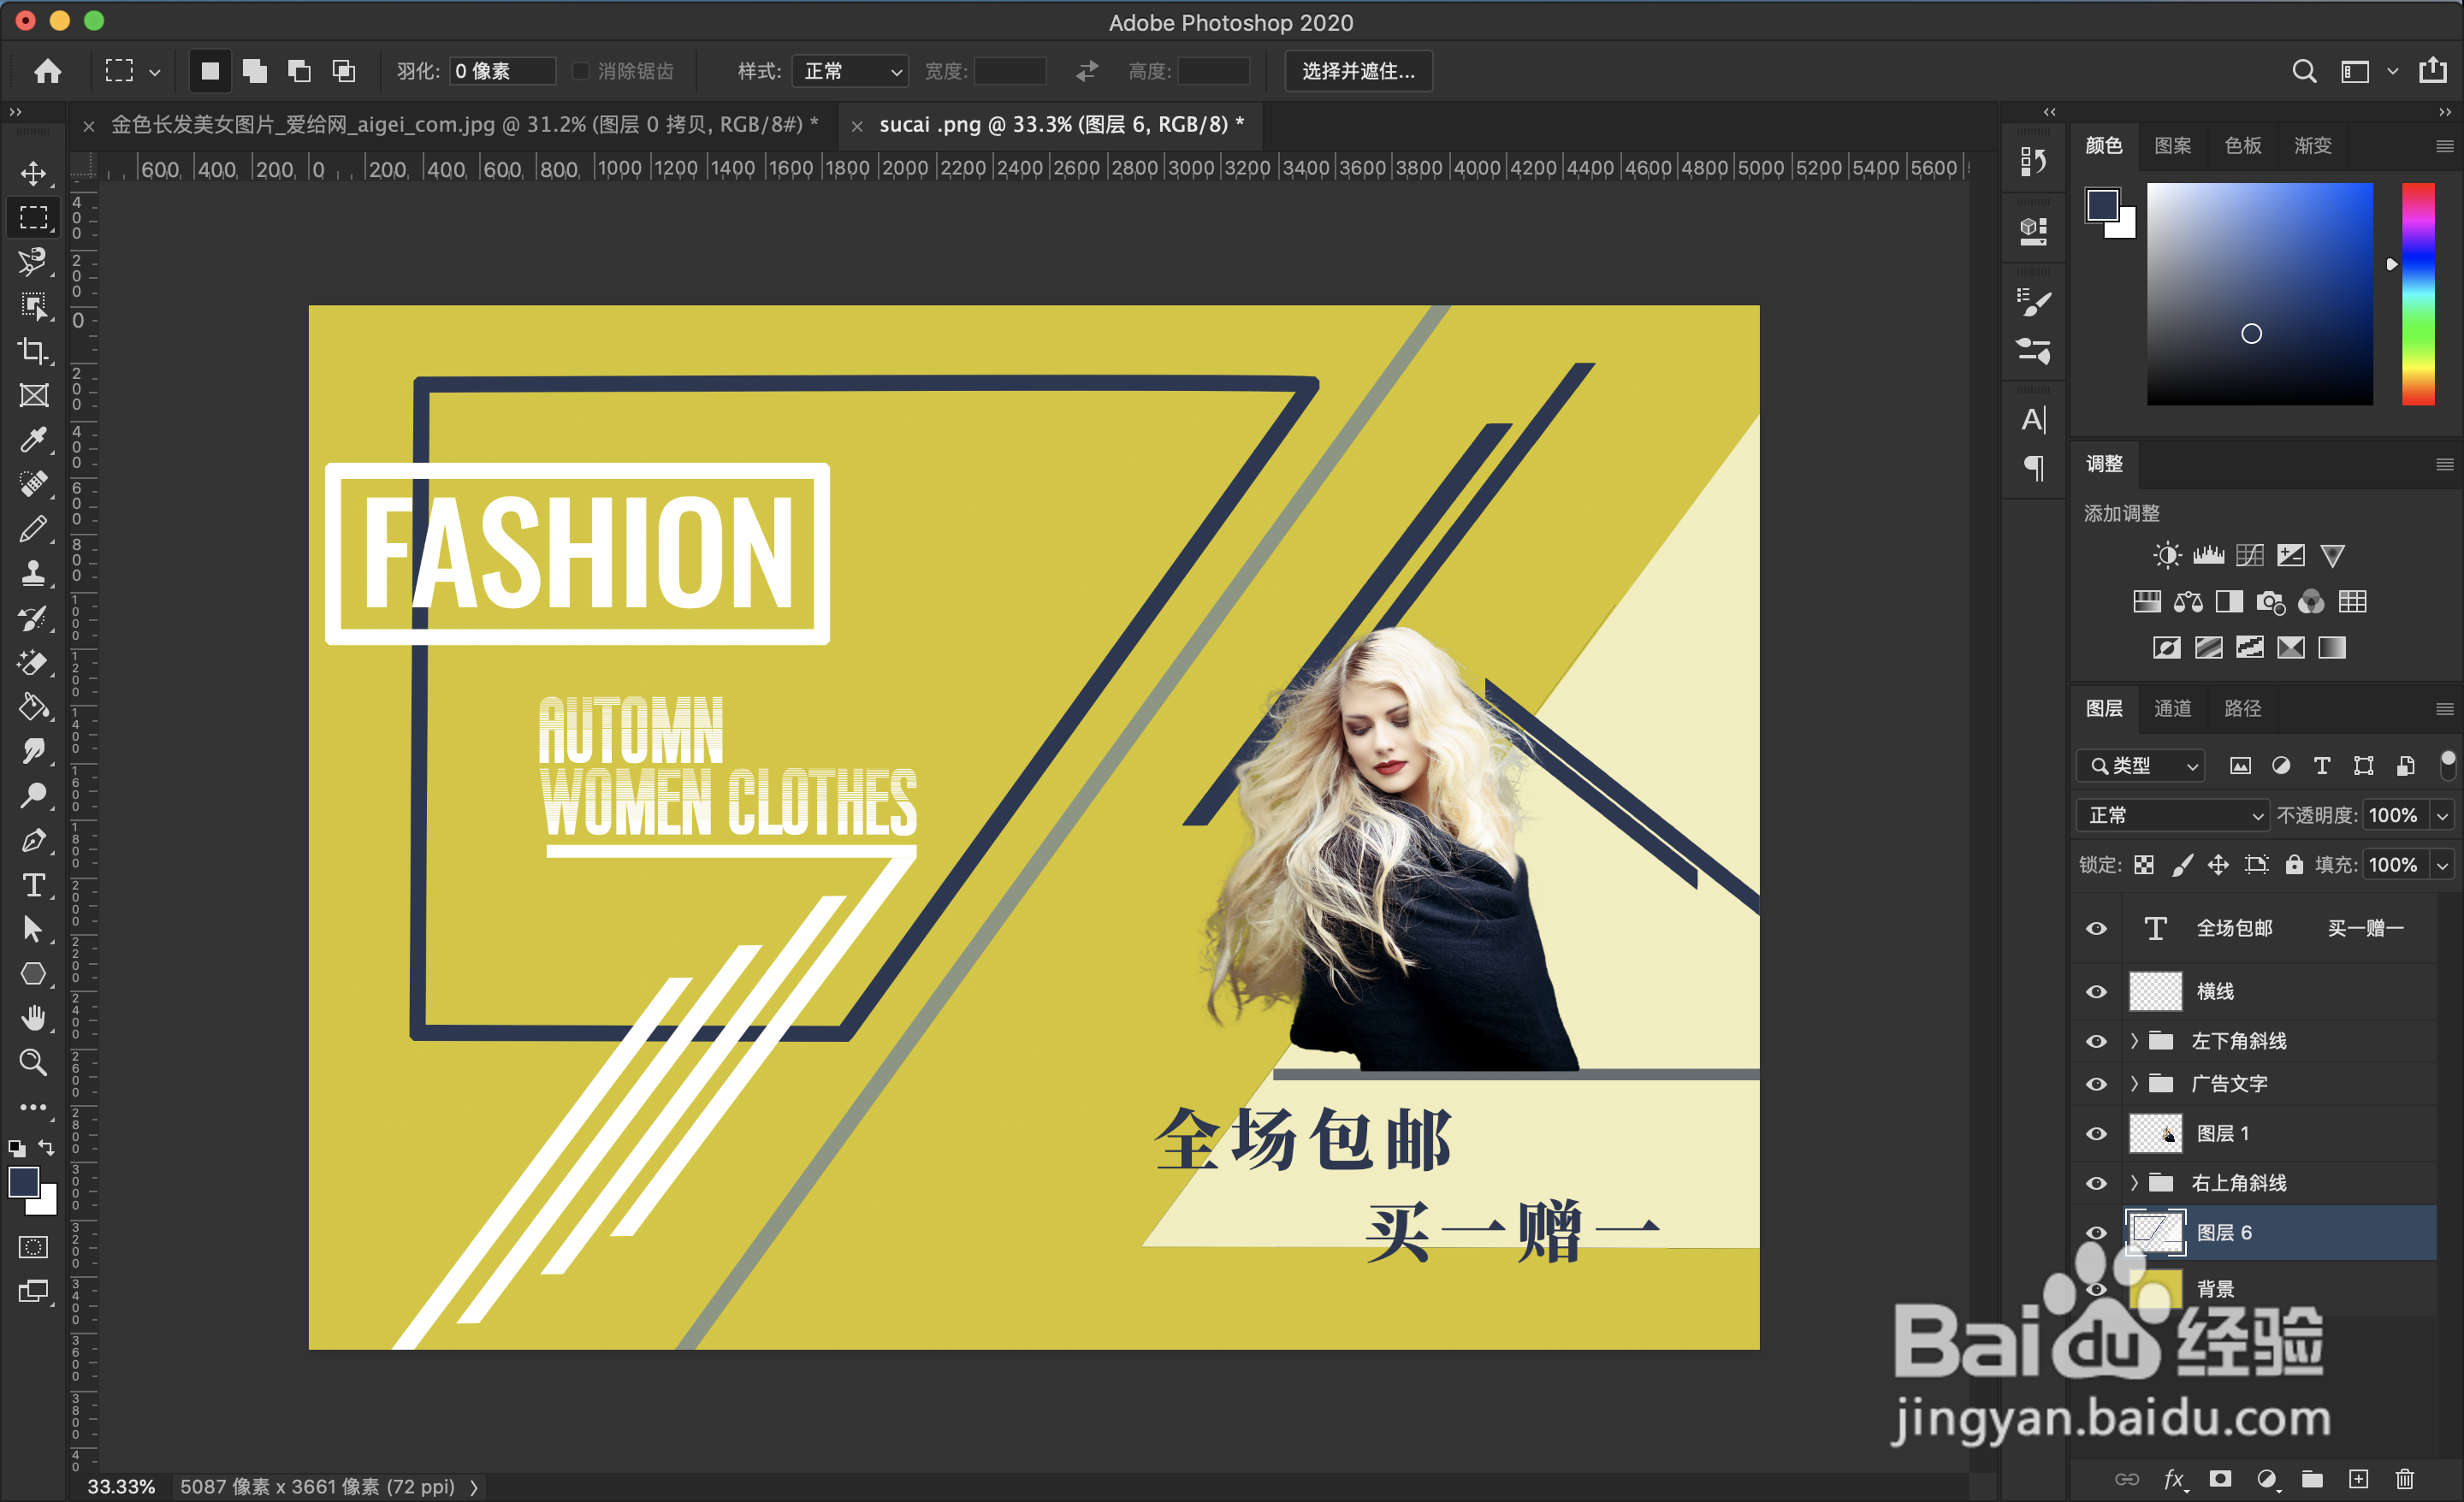Screen dimensions: 2464x1502
Task: Switch to the 通道 channels tab
Action: click(2172, 708)
